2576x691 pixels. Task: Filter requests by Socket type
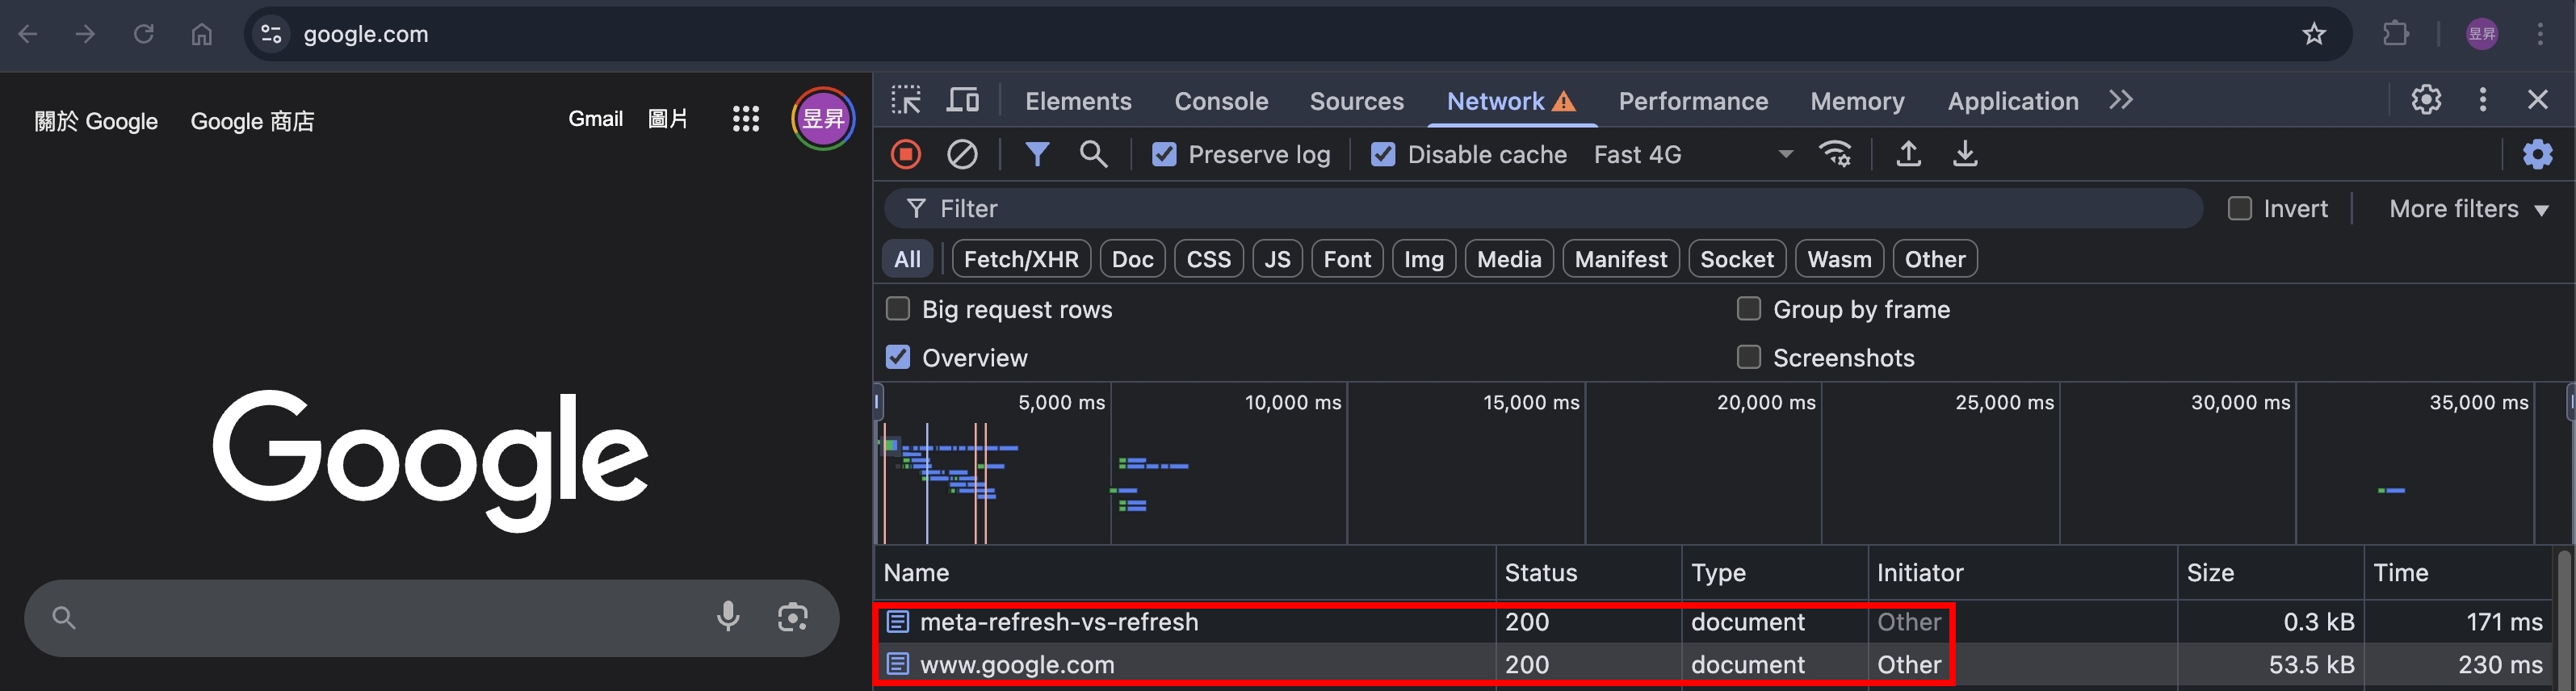tap(1736, 259)
